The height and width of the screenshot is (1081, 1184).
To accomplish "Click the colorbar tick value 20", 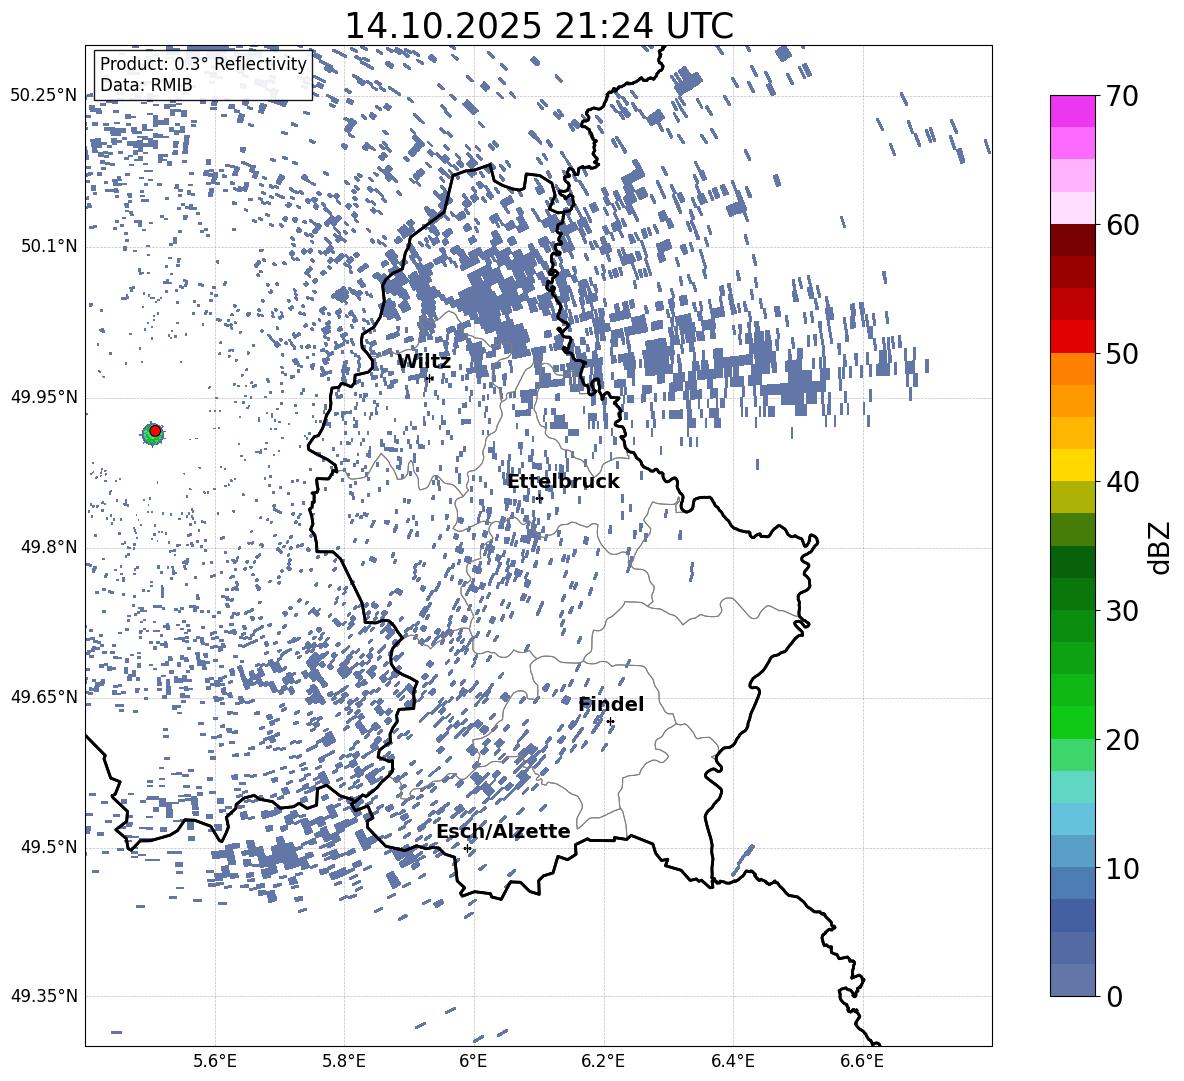I will pos(1122,740).
